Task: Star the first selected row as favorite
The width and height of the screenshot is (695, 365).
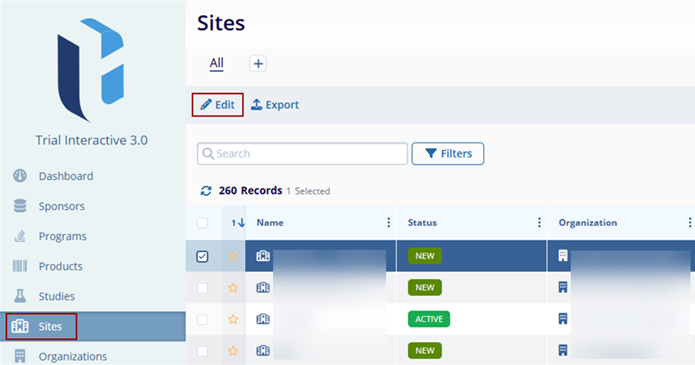Action: tap(233, 256)
